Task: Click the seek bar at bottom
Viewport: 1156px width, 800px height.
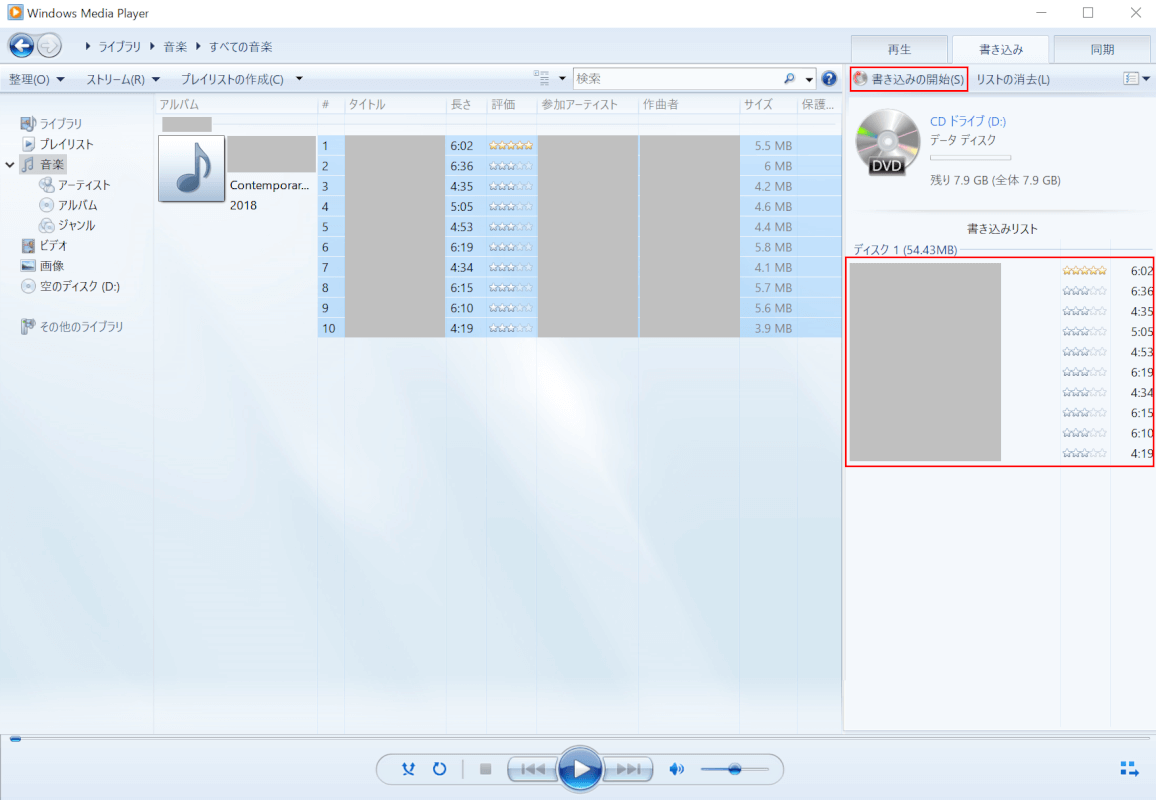Action: coord(581,738)
